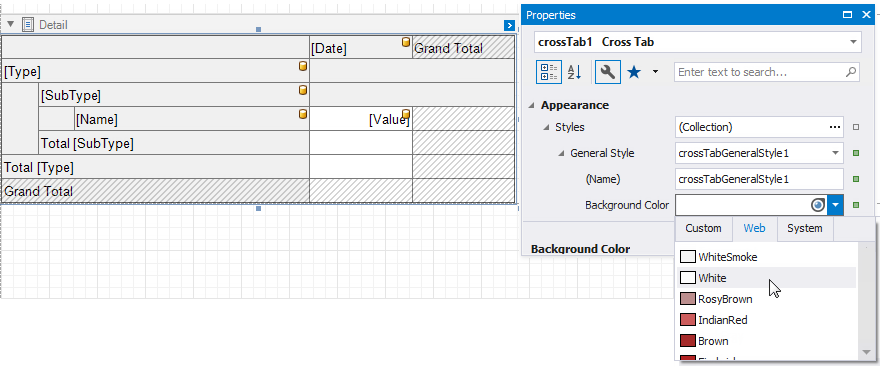Open the crossTab1 component selector dropdown
The image size is (881, 367).
pos(853,42)
